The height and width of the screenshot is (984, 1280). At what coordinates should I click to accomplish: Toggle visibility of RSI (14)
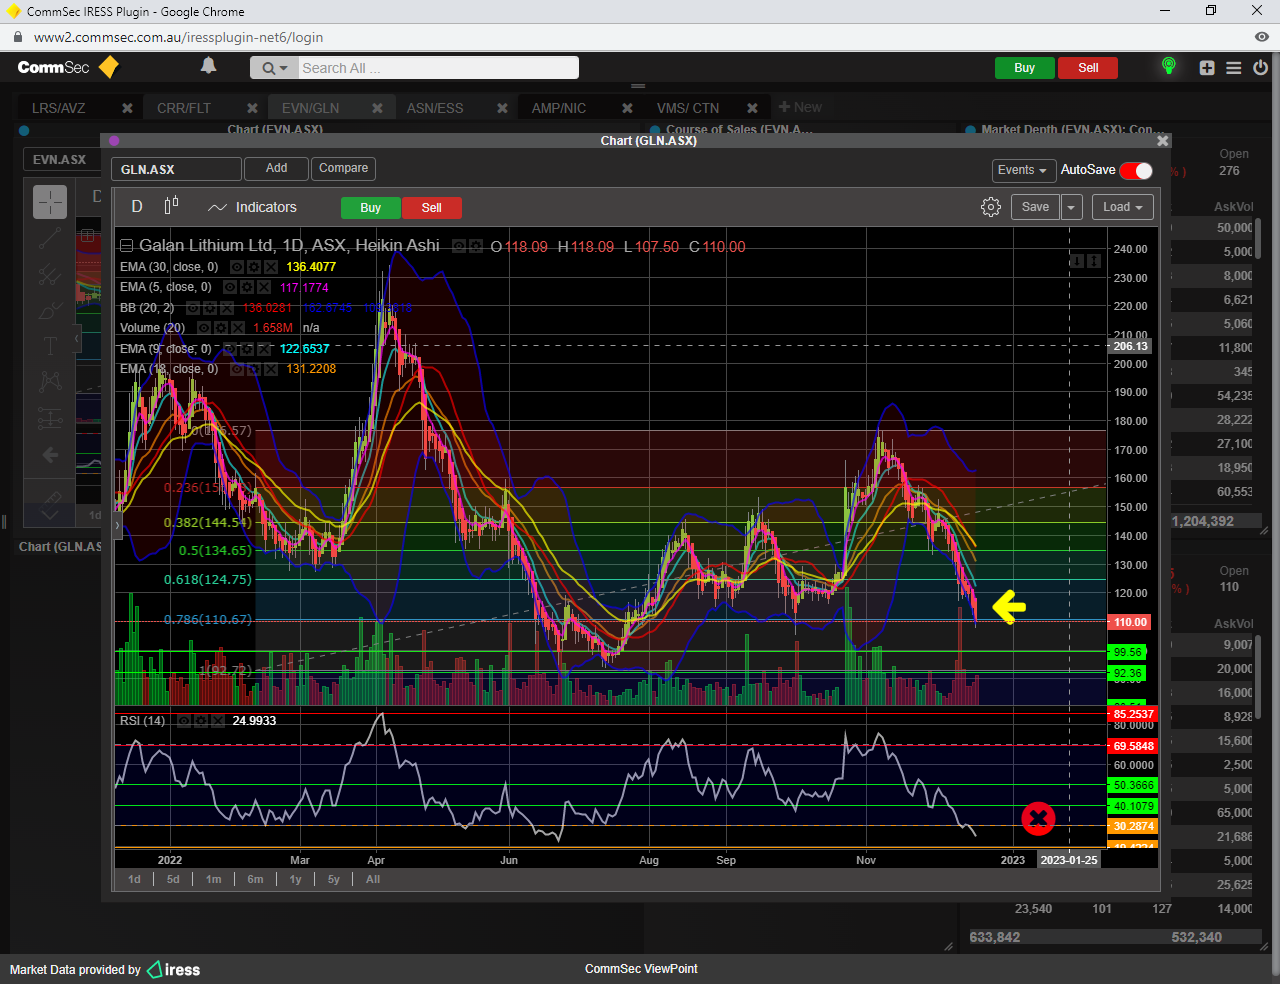click(184, 721)
